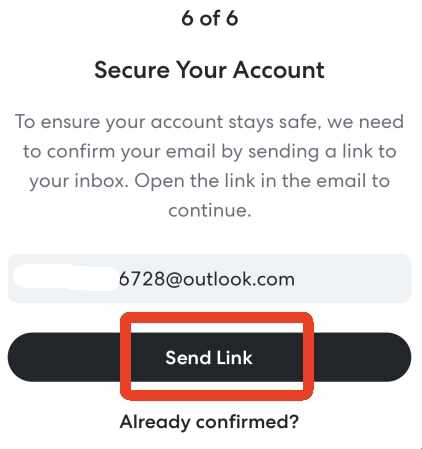Screen dimensions: 422x449
Task: Open the Already confirmed? link
Action: coord(209,422)
